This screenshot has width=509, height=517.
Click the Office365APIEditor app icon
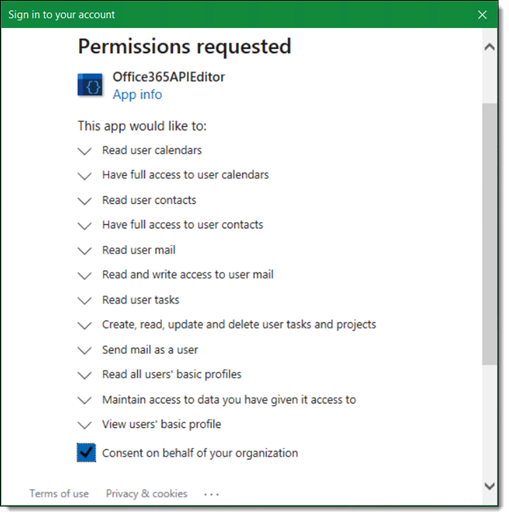[90, 85]
